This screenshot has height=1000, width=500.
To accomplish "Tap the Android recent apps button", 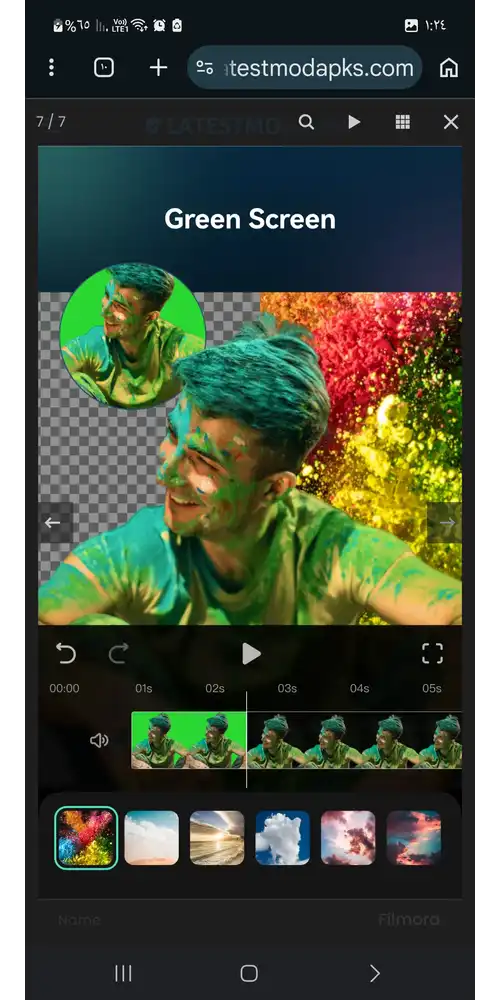I will (x=123, y=973).
